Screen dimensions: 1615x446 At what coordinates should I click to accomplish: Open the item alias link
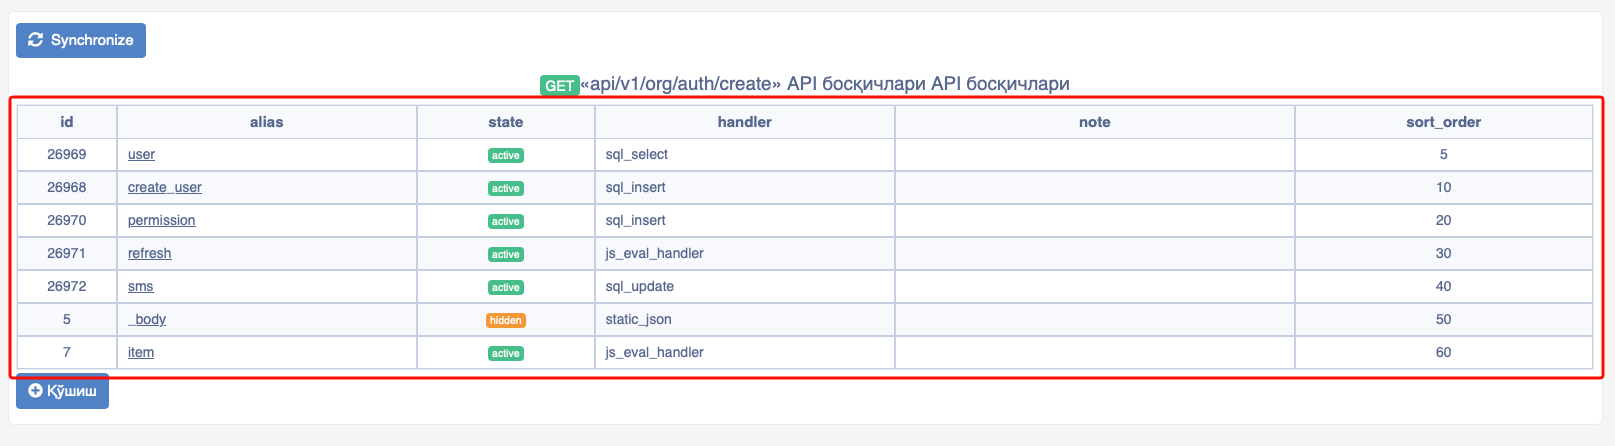141,352
